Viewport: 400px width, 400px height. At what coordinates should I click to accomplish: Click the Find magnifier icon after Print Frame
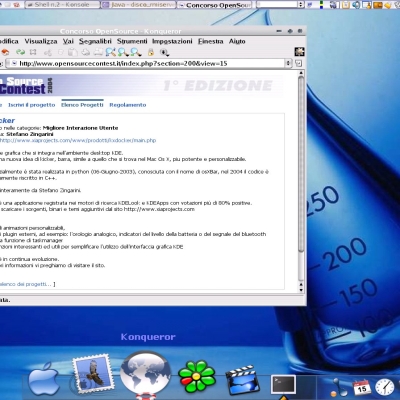point(111,52)
